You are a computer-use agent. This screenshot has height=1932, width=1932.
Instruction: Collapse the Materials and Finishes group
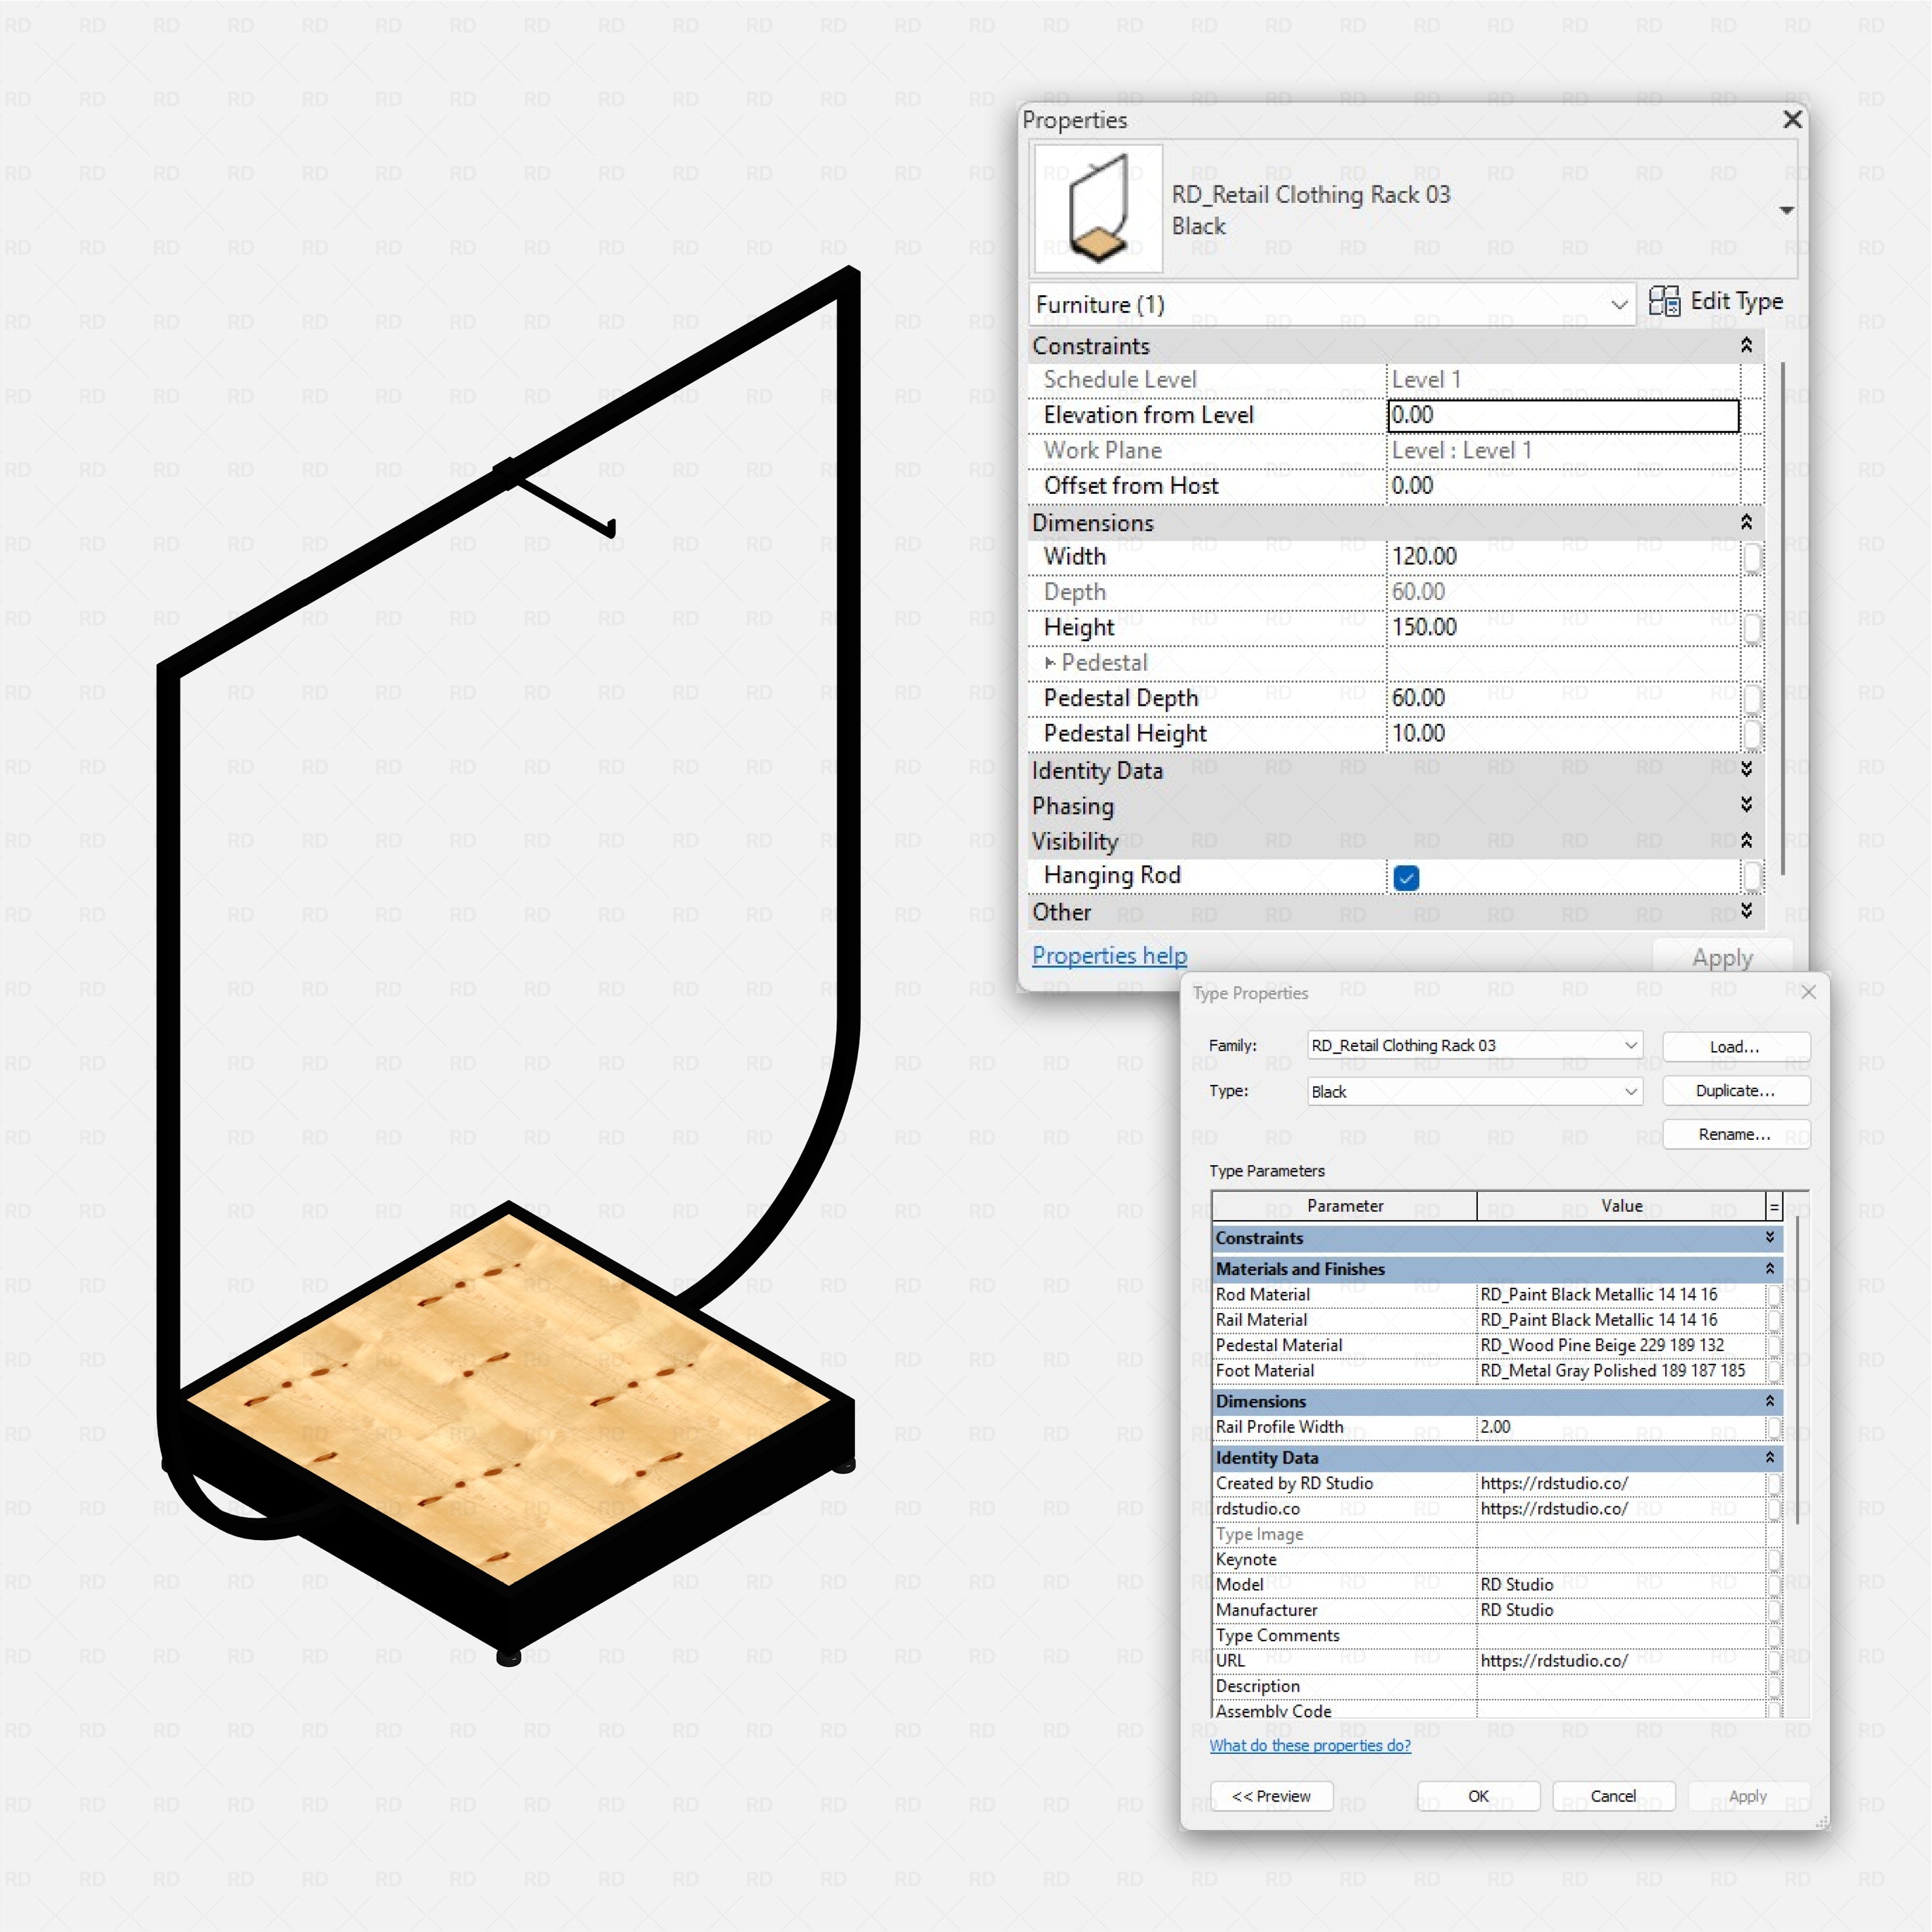[1770, 1268]
